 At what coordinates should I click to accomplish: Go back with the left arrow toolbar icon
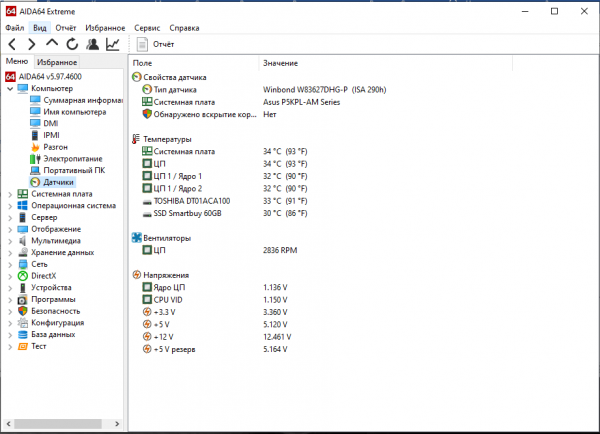coord(12,44)
